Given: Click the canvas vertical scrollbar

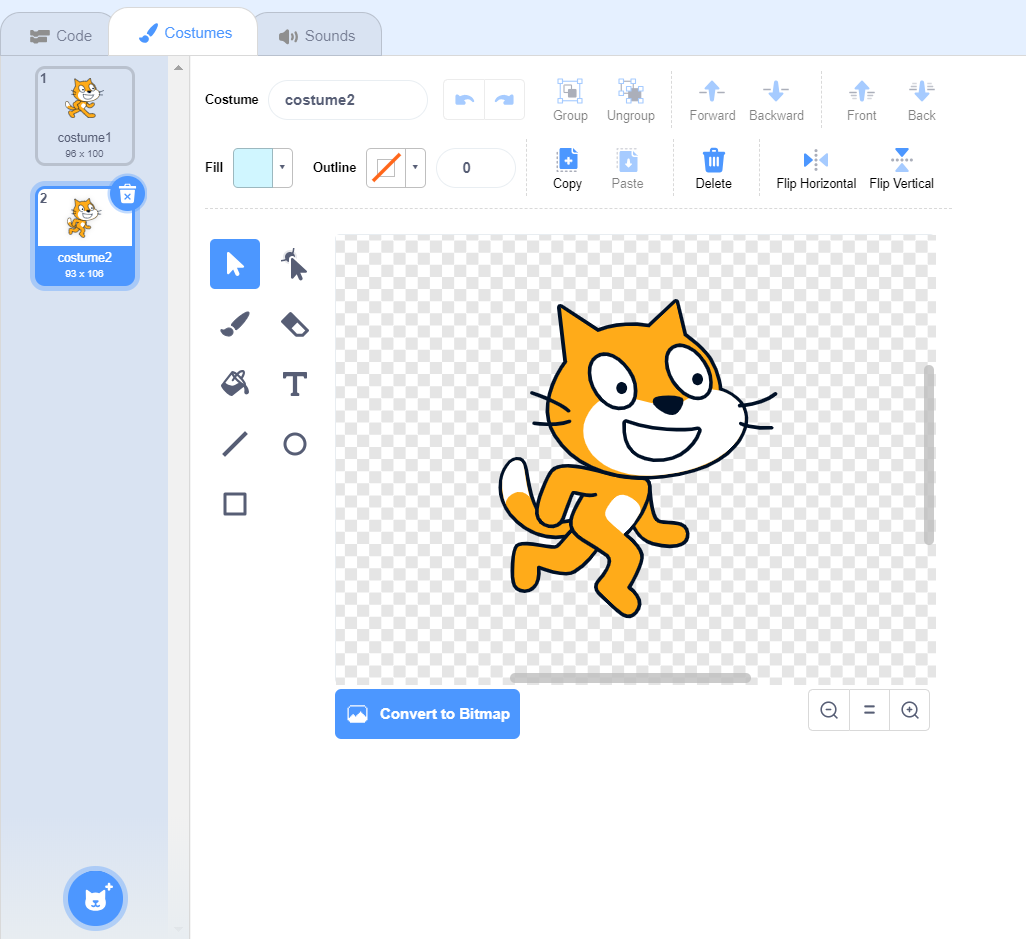Looking at the screenshot, I should 929,455.
